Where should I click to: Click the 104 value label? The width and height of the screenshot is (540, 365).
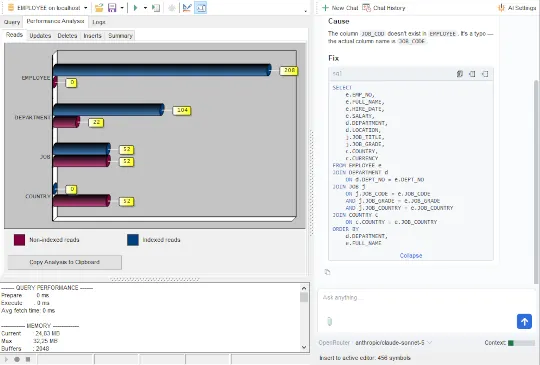(x=182, y=111)
